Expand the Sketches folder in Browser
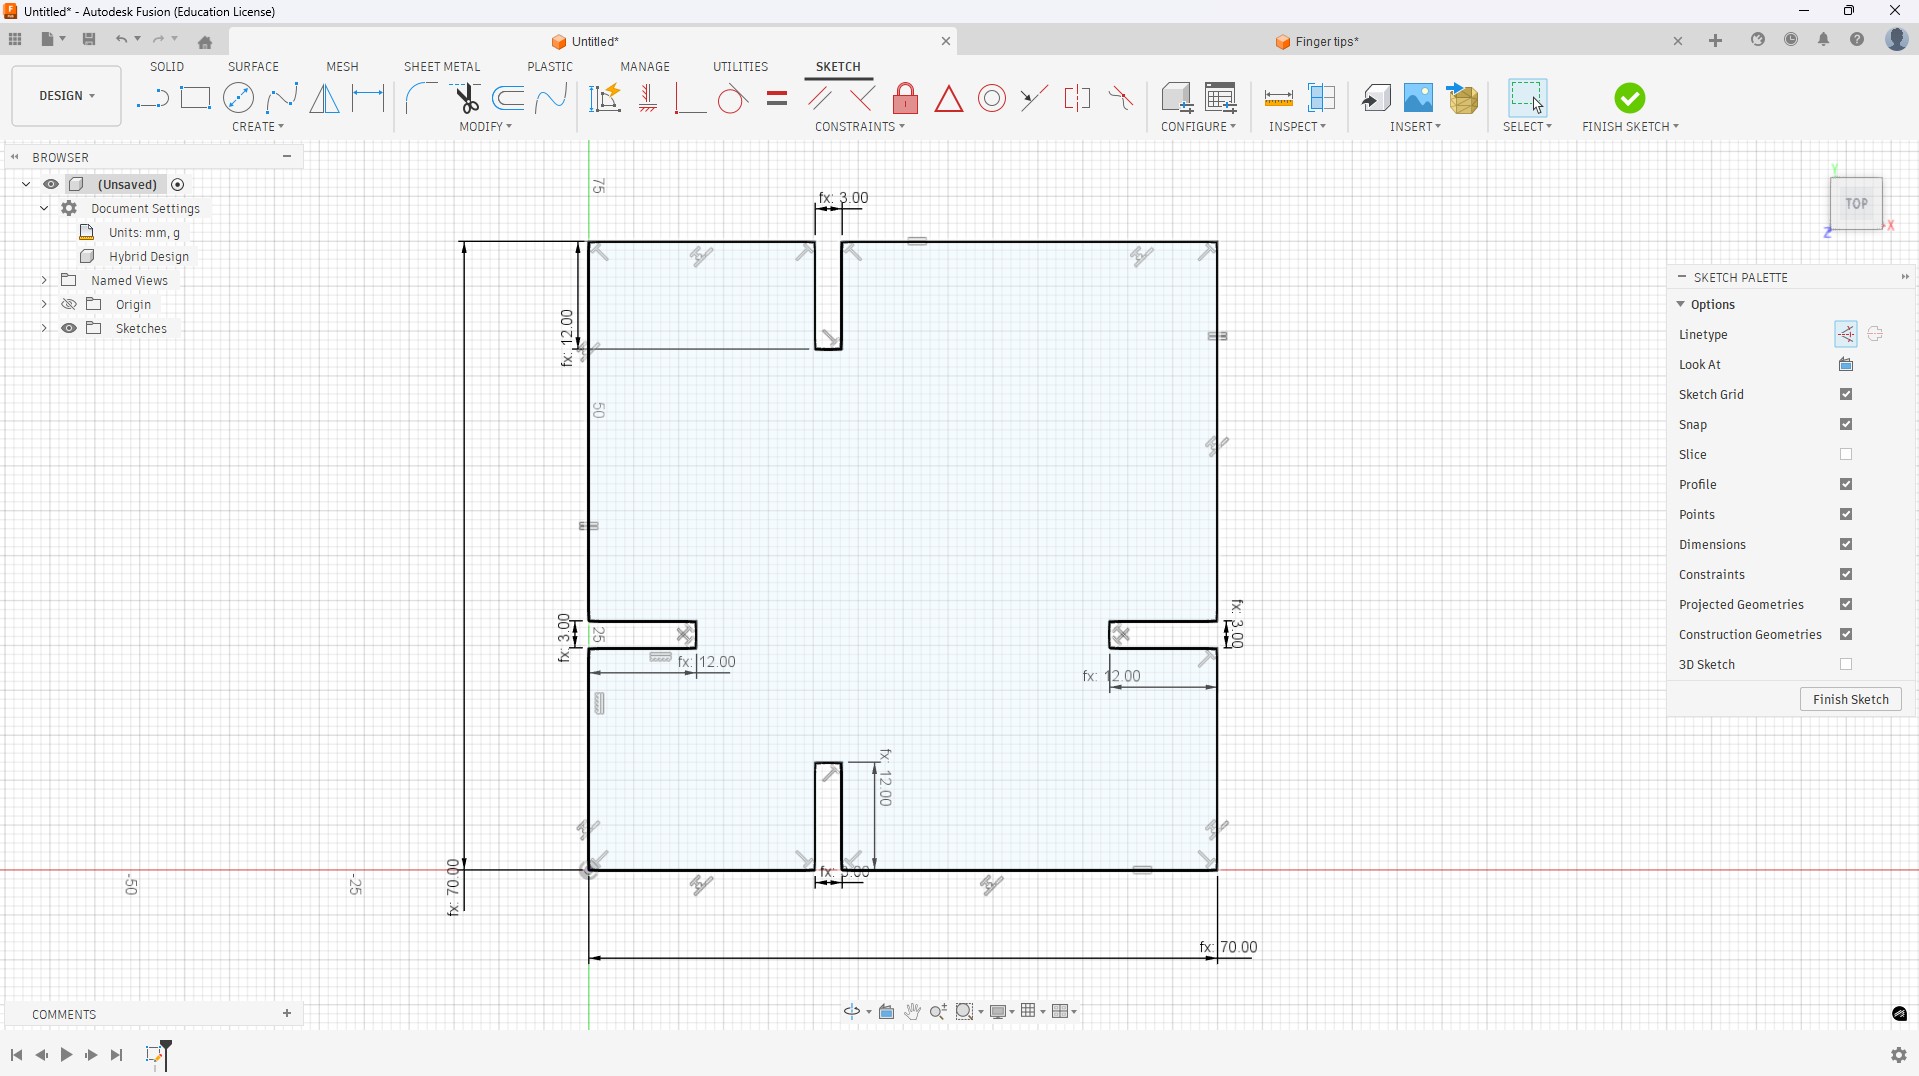1919x1076 pixels. point(44,329)
